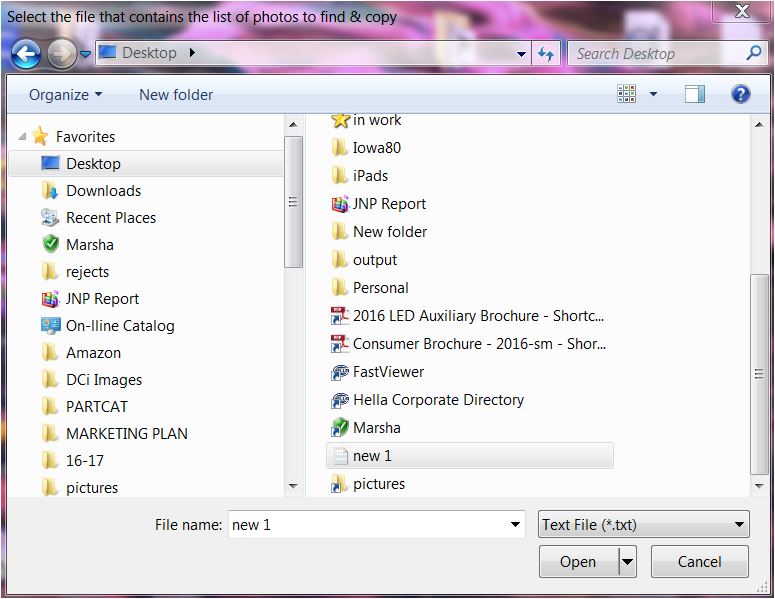This screenshot has height=599, width=775.
Task: Open the Text File (*.txt) filter dropdown
Action: click(643, 524)
